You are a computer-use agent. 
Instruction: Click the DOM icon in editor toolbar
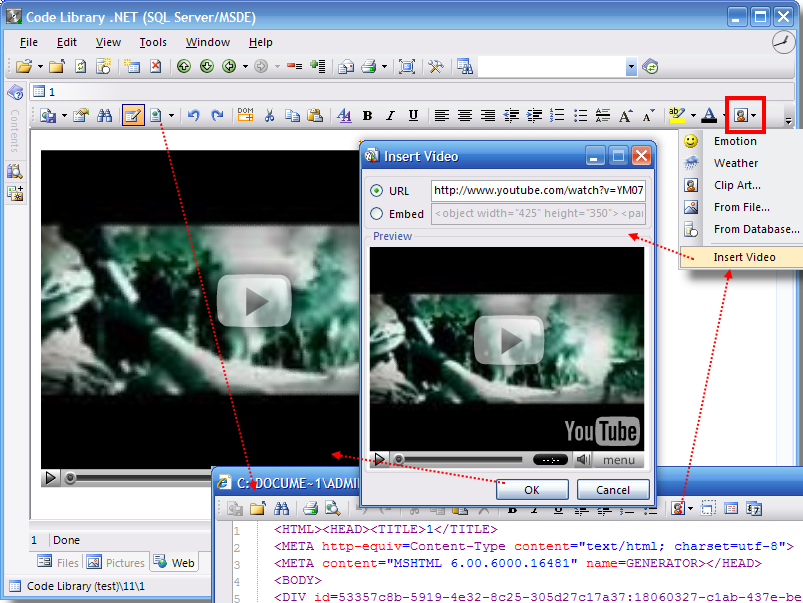(x=245, y=115)
